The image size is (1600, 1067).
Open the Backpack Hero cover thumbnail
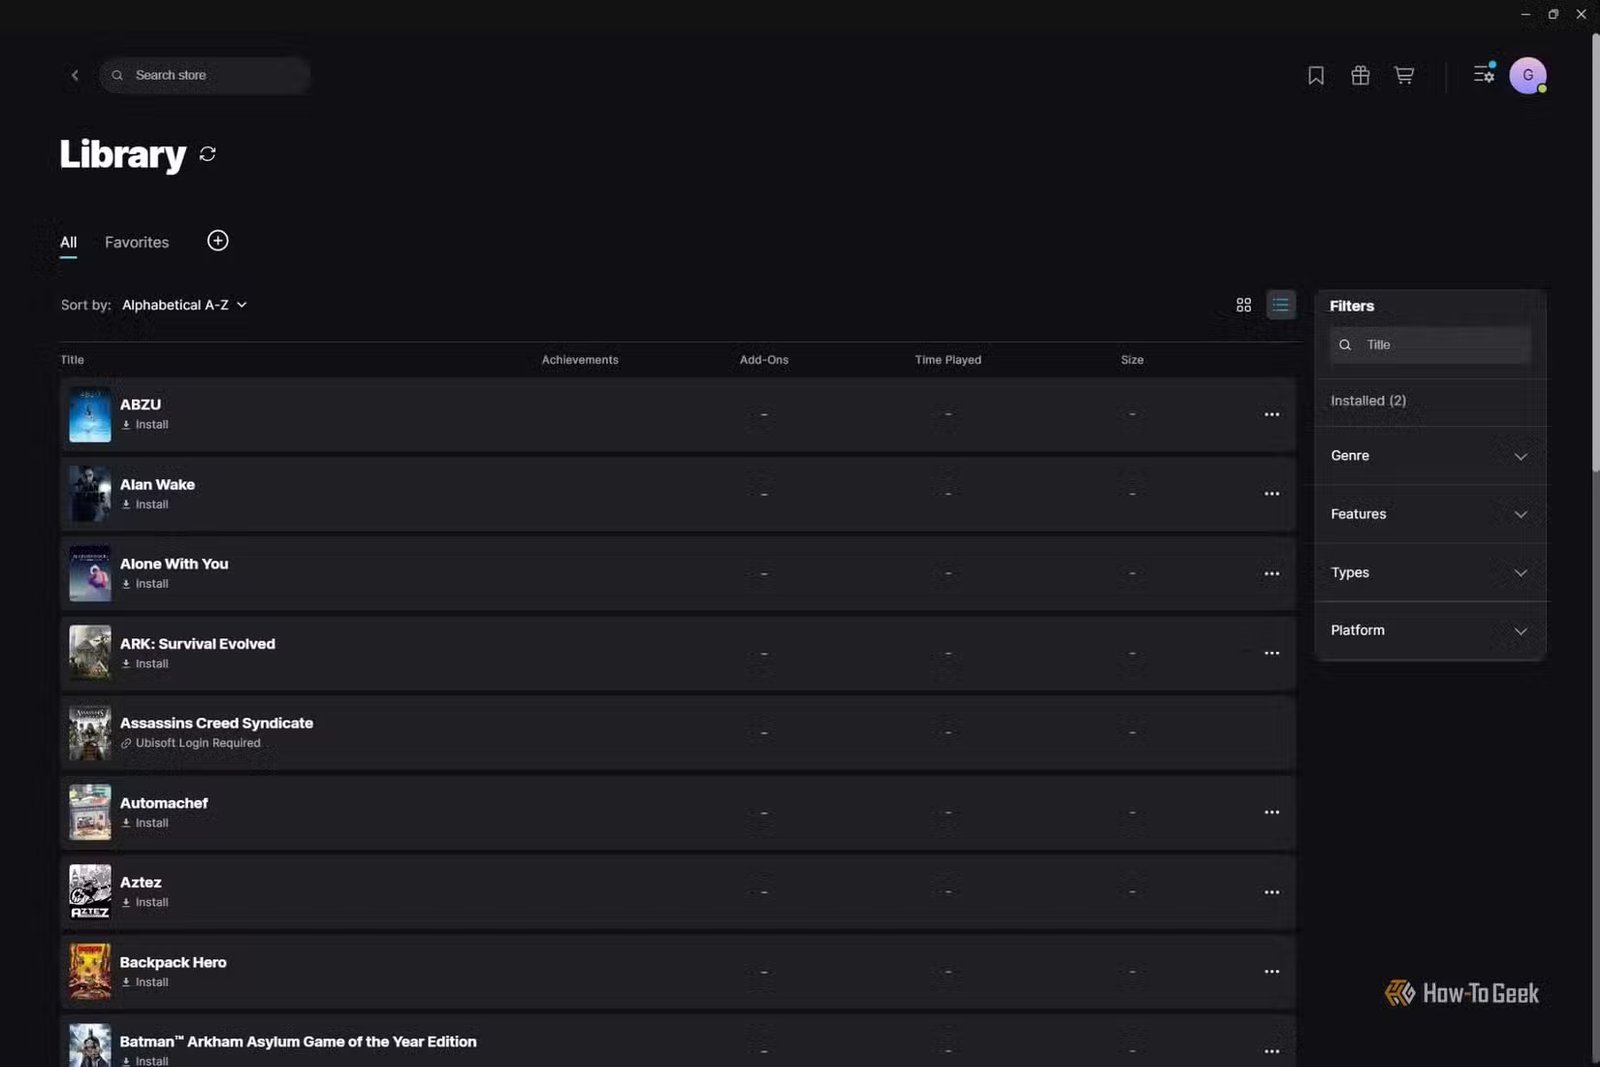[x=90, y=972]
